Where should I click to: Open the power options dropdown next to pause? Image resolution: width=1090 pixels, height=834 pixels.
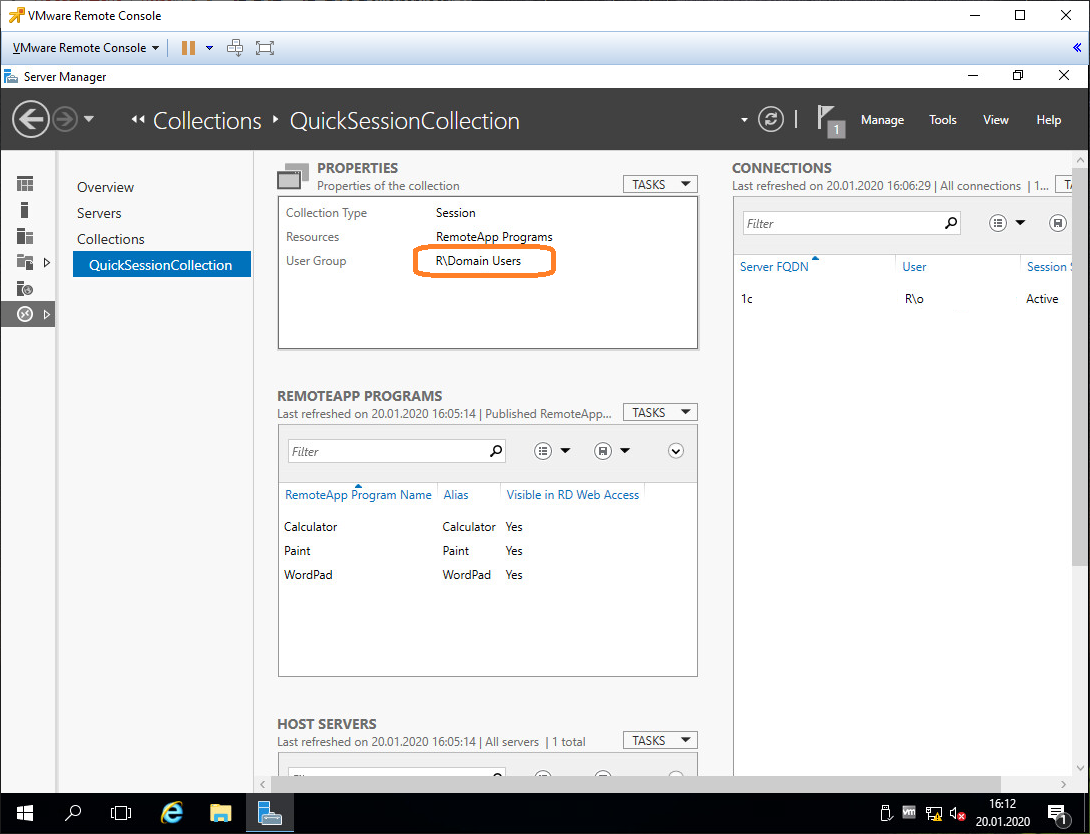click(x=209, y=48)
